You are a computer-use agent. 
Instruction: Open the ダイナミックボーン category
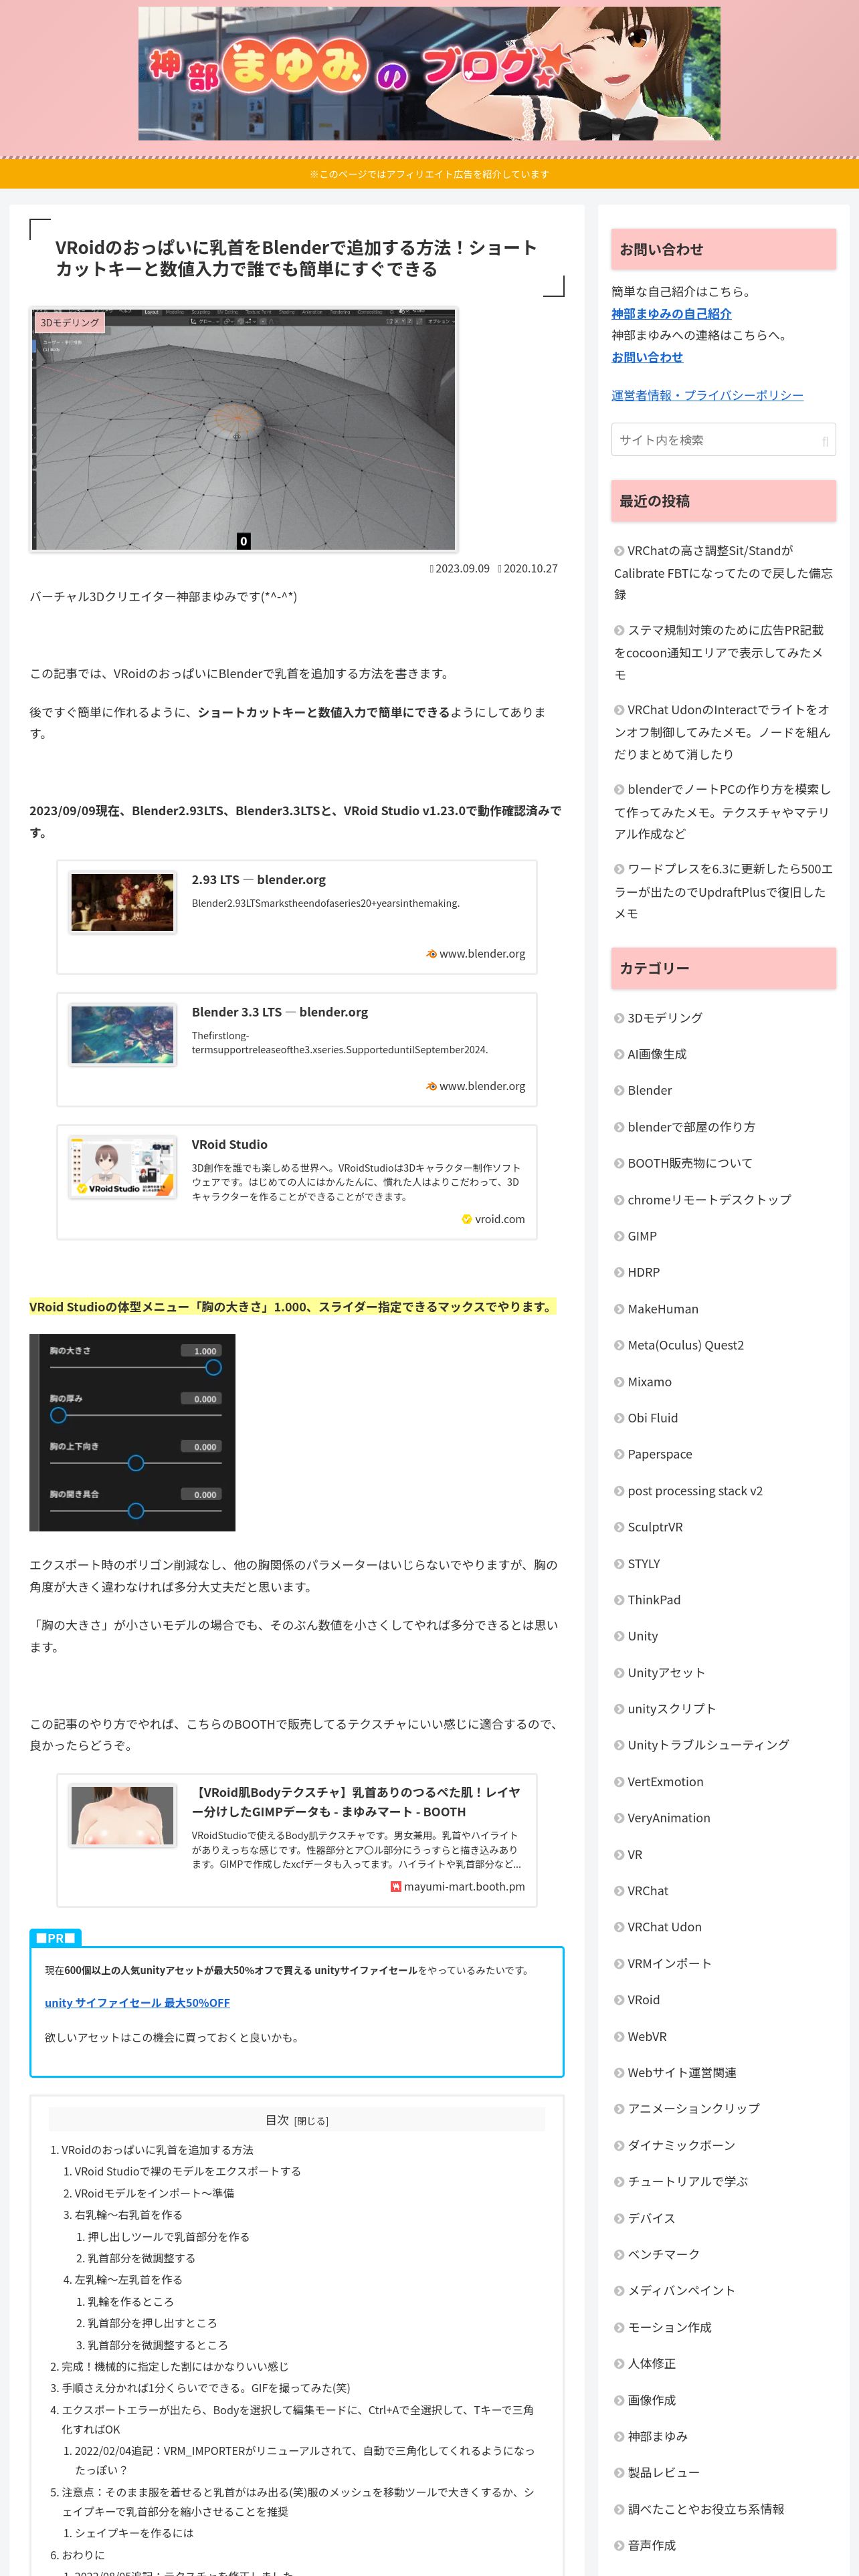[681, 2145]
